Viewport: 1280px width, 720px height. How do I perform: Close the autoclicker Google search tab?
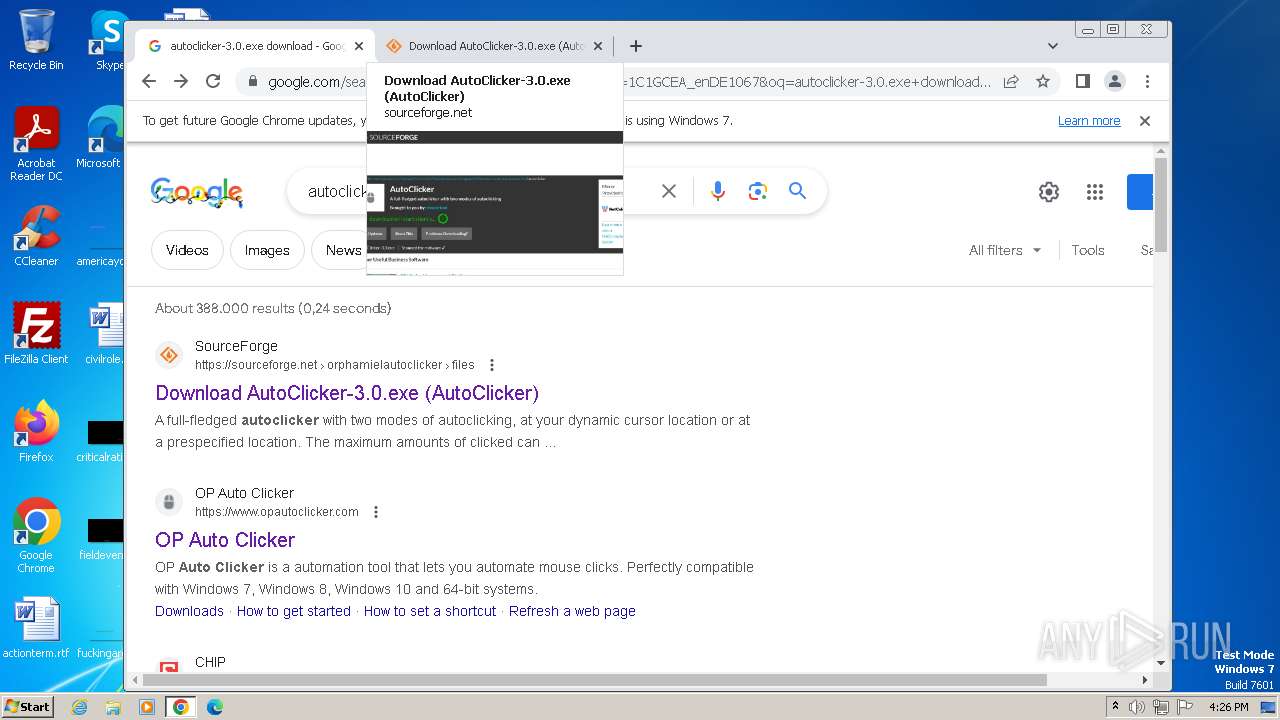click(359, 46)
